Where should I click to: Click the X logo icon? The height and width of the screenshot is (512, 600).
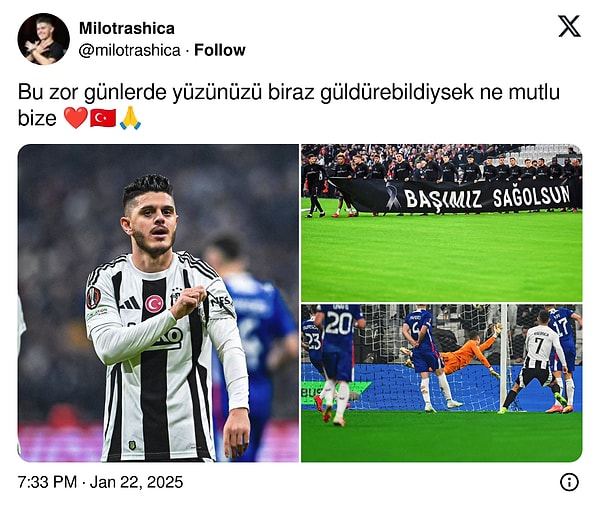[x=569, y=26]
